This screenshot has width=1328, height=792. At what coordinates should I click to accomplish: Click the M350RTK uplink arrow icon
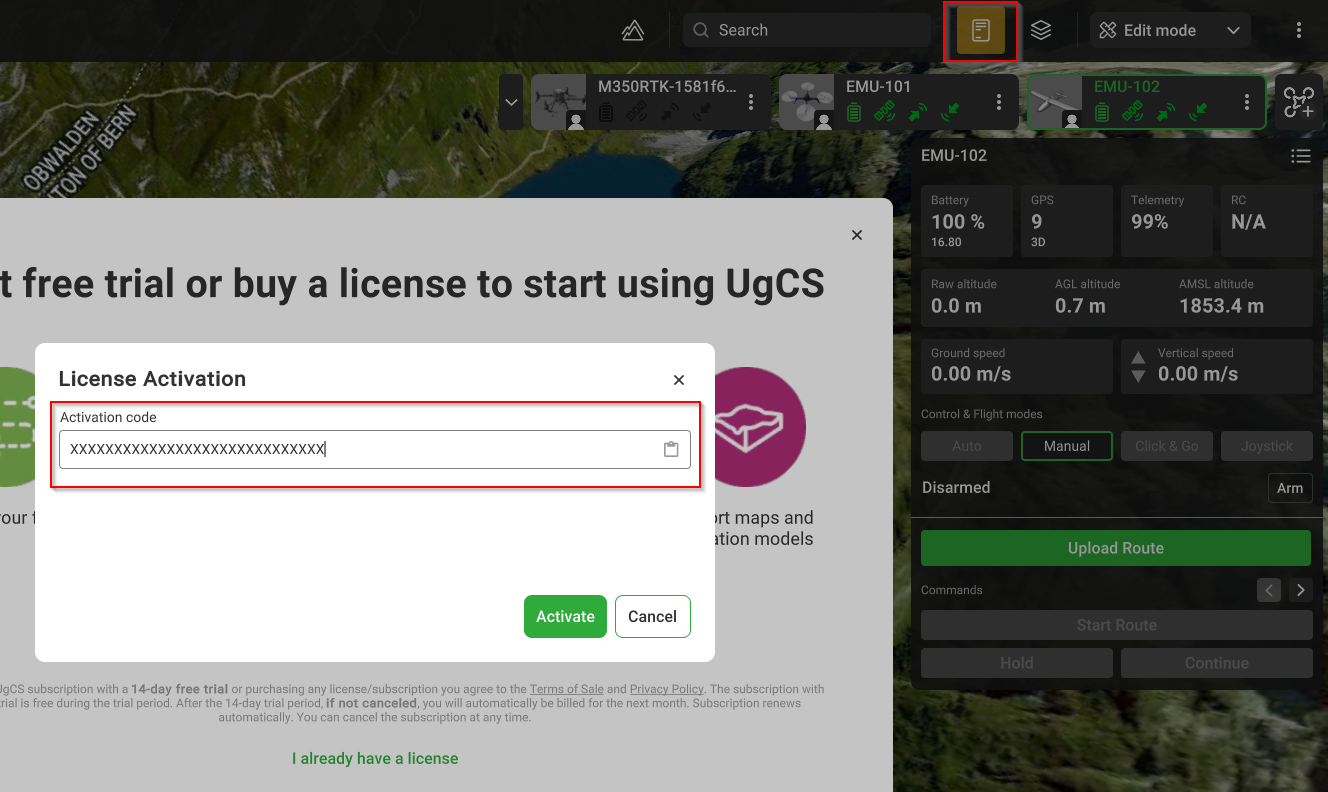669,113
